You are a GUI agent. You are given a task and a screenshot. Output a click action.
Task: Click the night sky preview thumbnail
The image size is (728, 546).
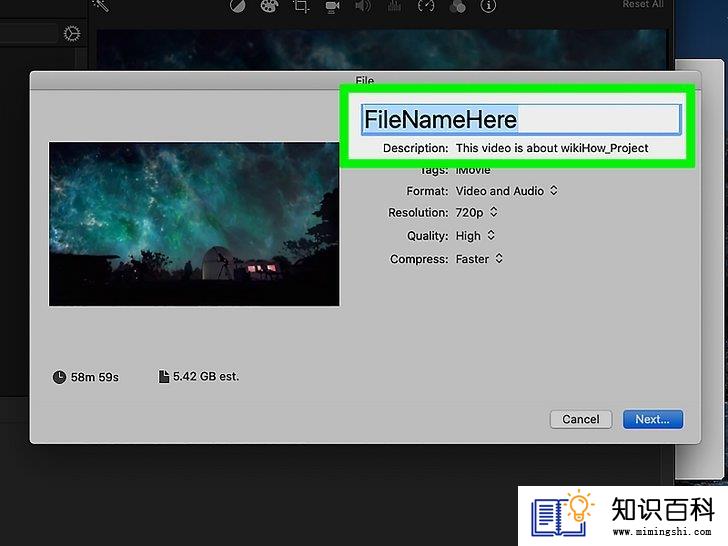[194, 224]
